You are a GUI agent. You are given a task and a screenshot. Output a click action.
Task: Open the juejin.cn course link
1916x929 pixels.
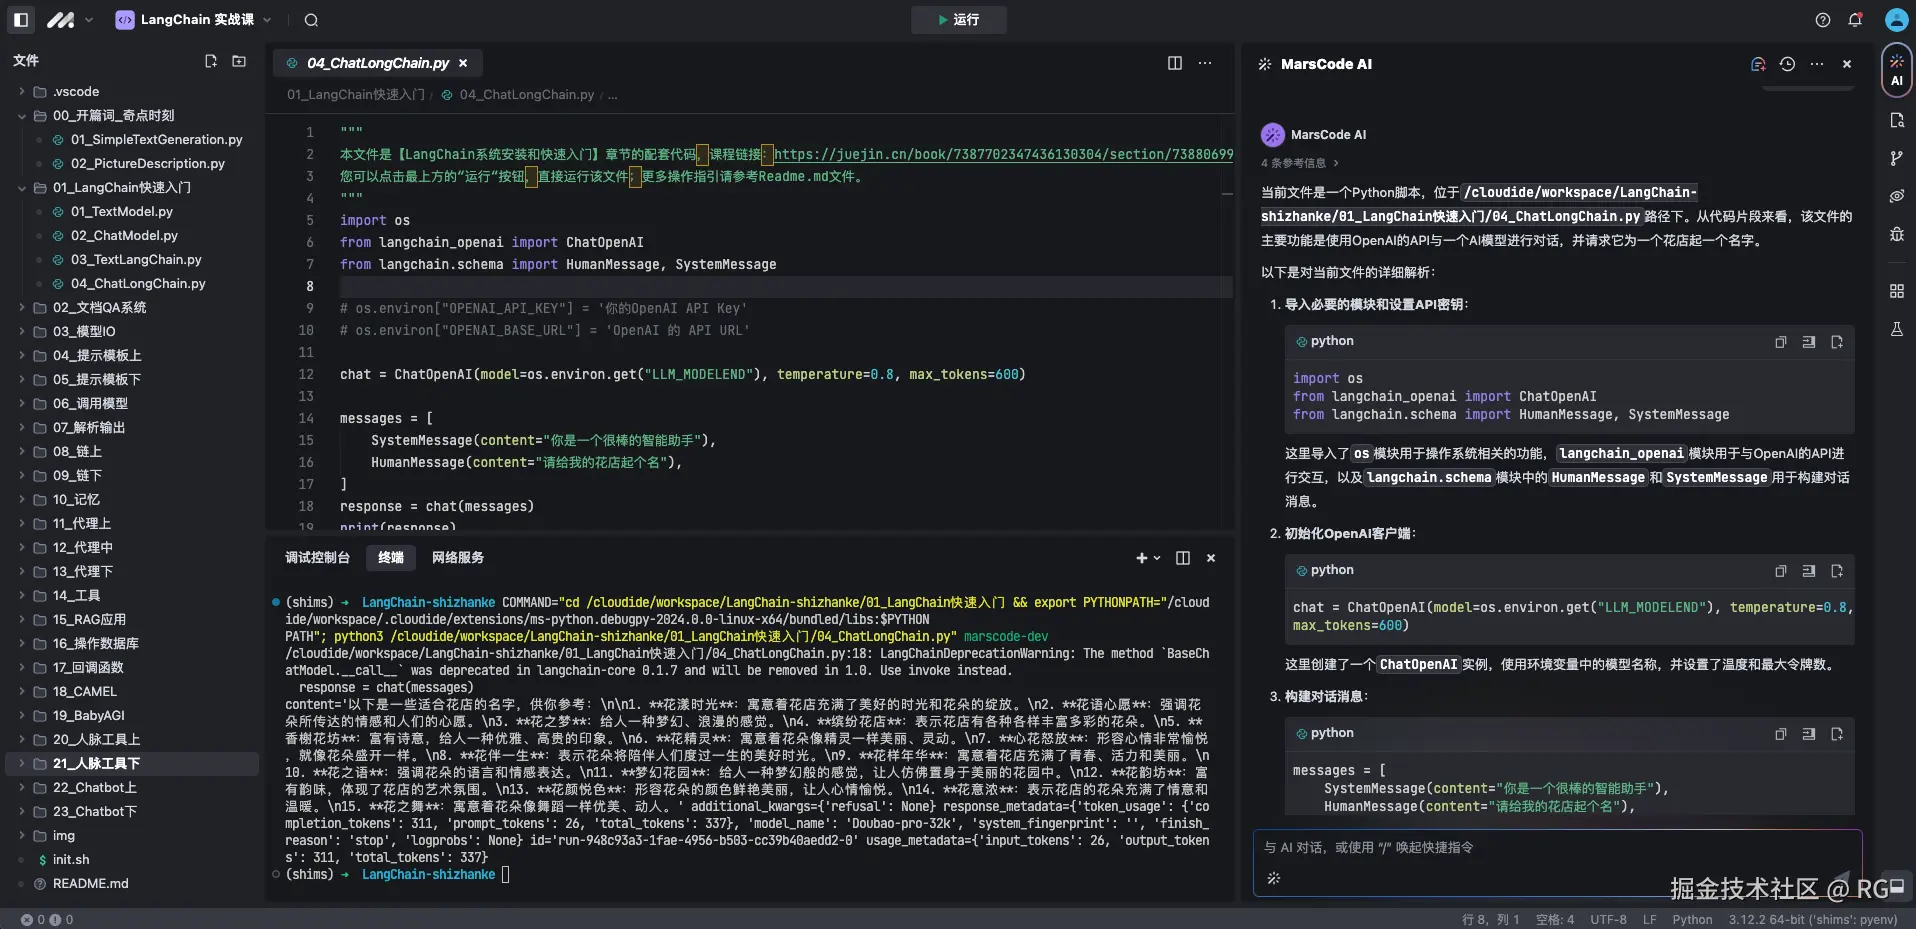click(1002, 154)
